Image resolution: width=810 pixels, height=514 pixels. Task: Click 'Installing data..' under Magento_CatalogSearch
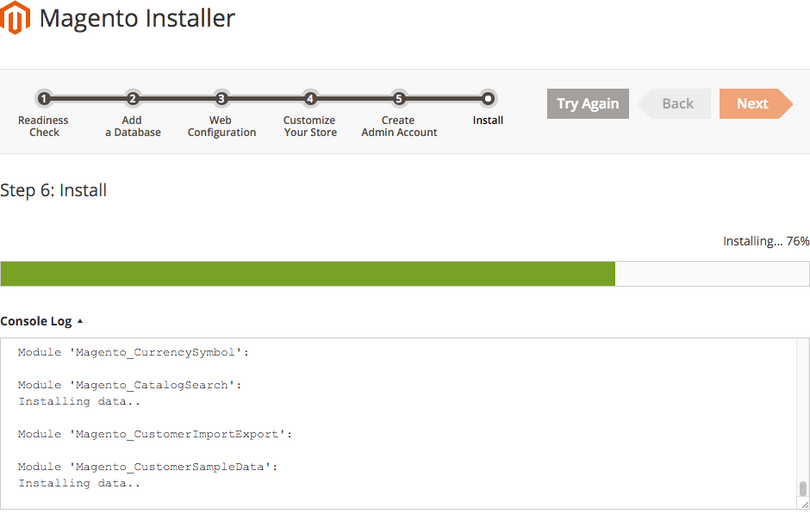[x=79, y=401]
